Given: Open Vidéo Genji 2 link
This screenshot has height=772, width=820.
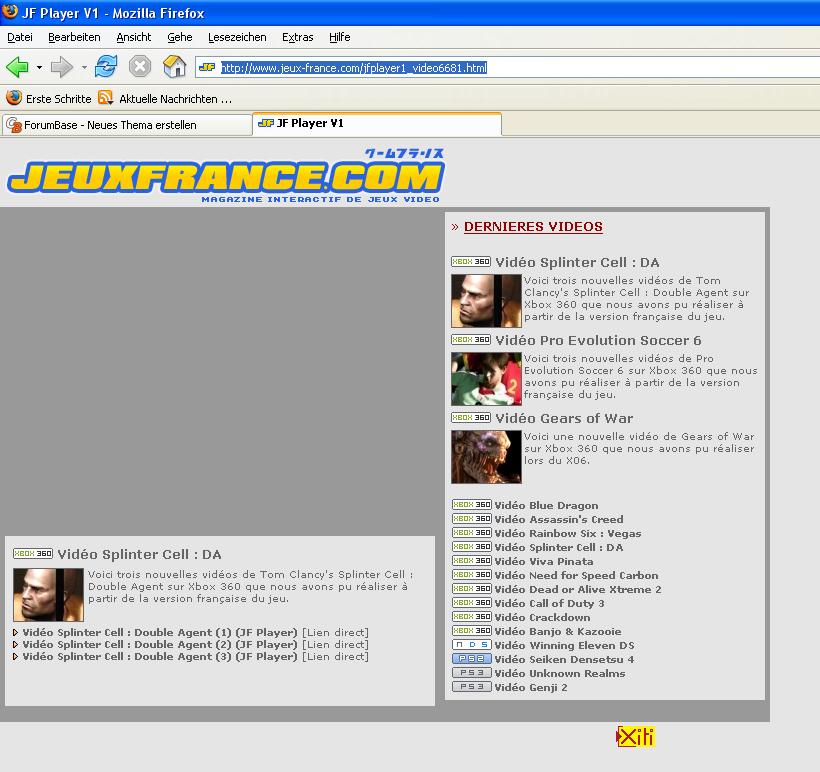Looking at the screenshot, I should [x=531, y=687].
